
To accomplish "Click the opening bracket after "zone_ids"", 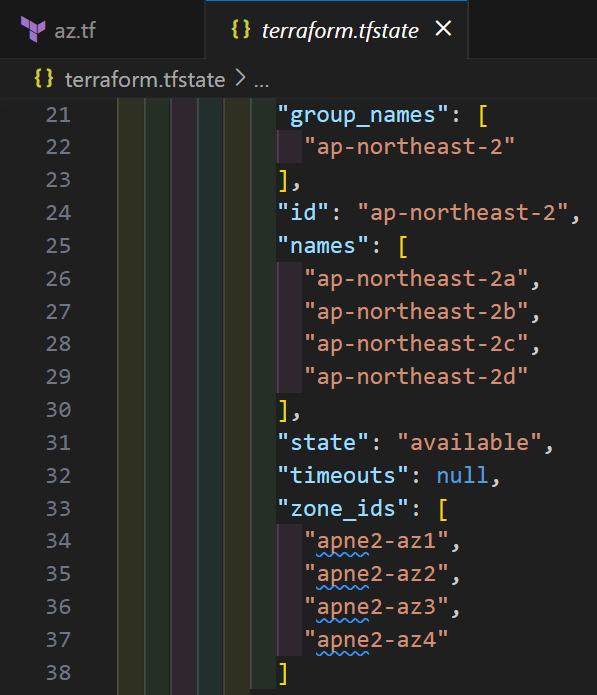I will [x=442, y=510].
